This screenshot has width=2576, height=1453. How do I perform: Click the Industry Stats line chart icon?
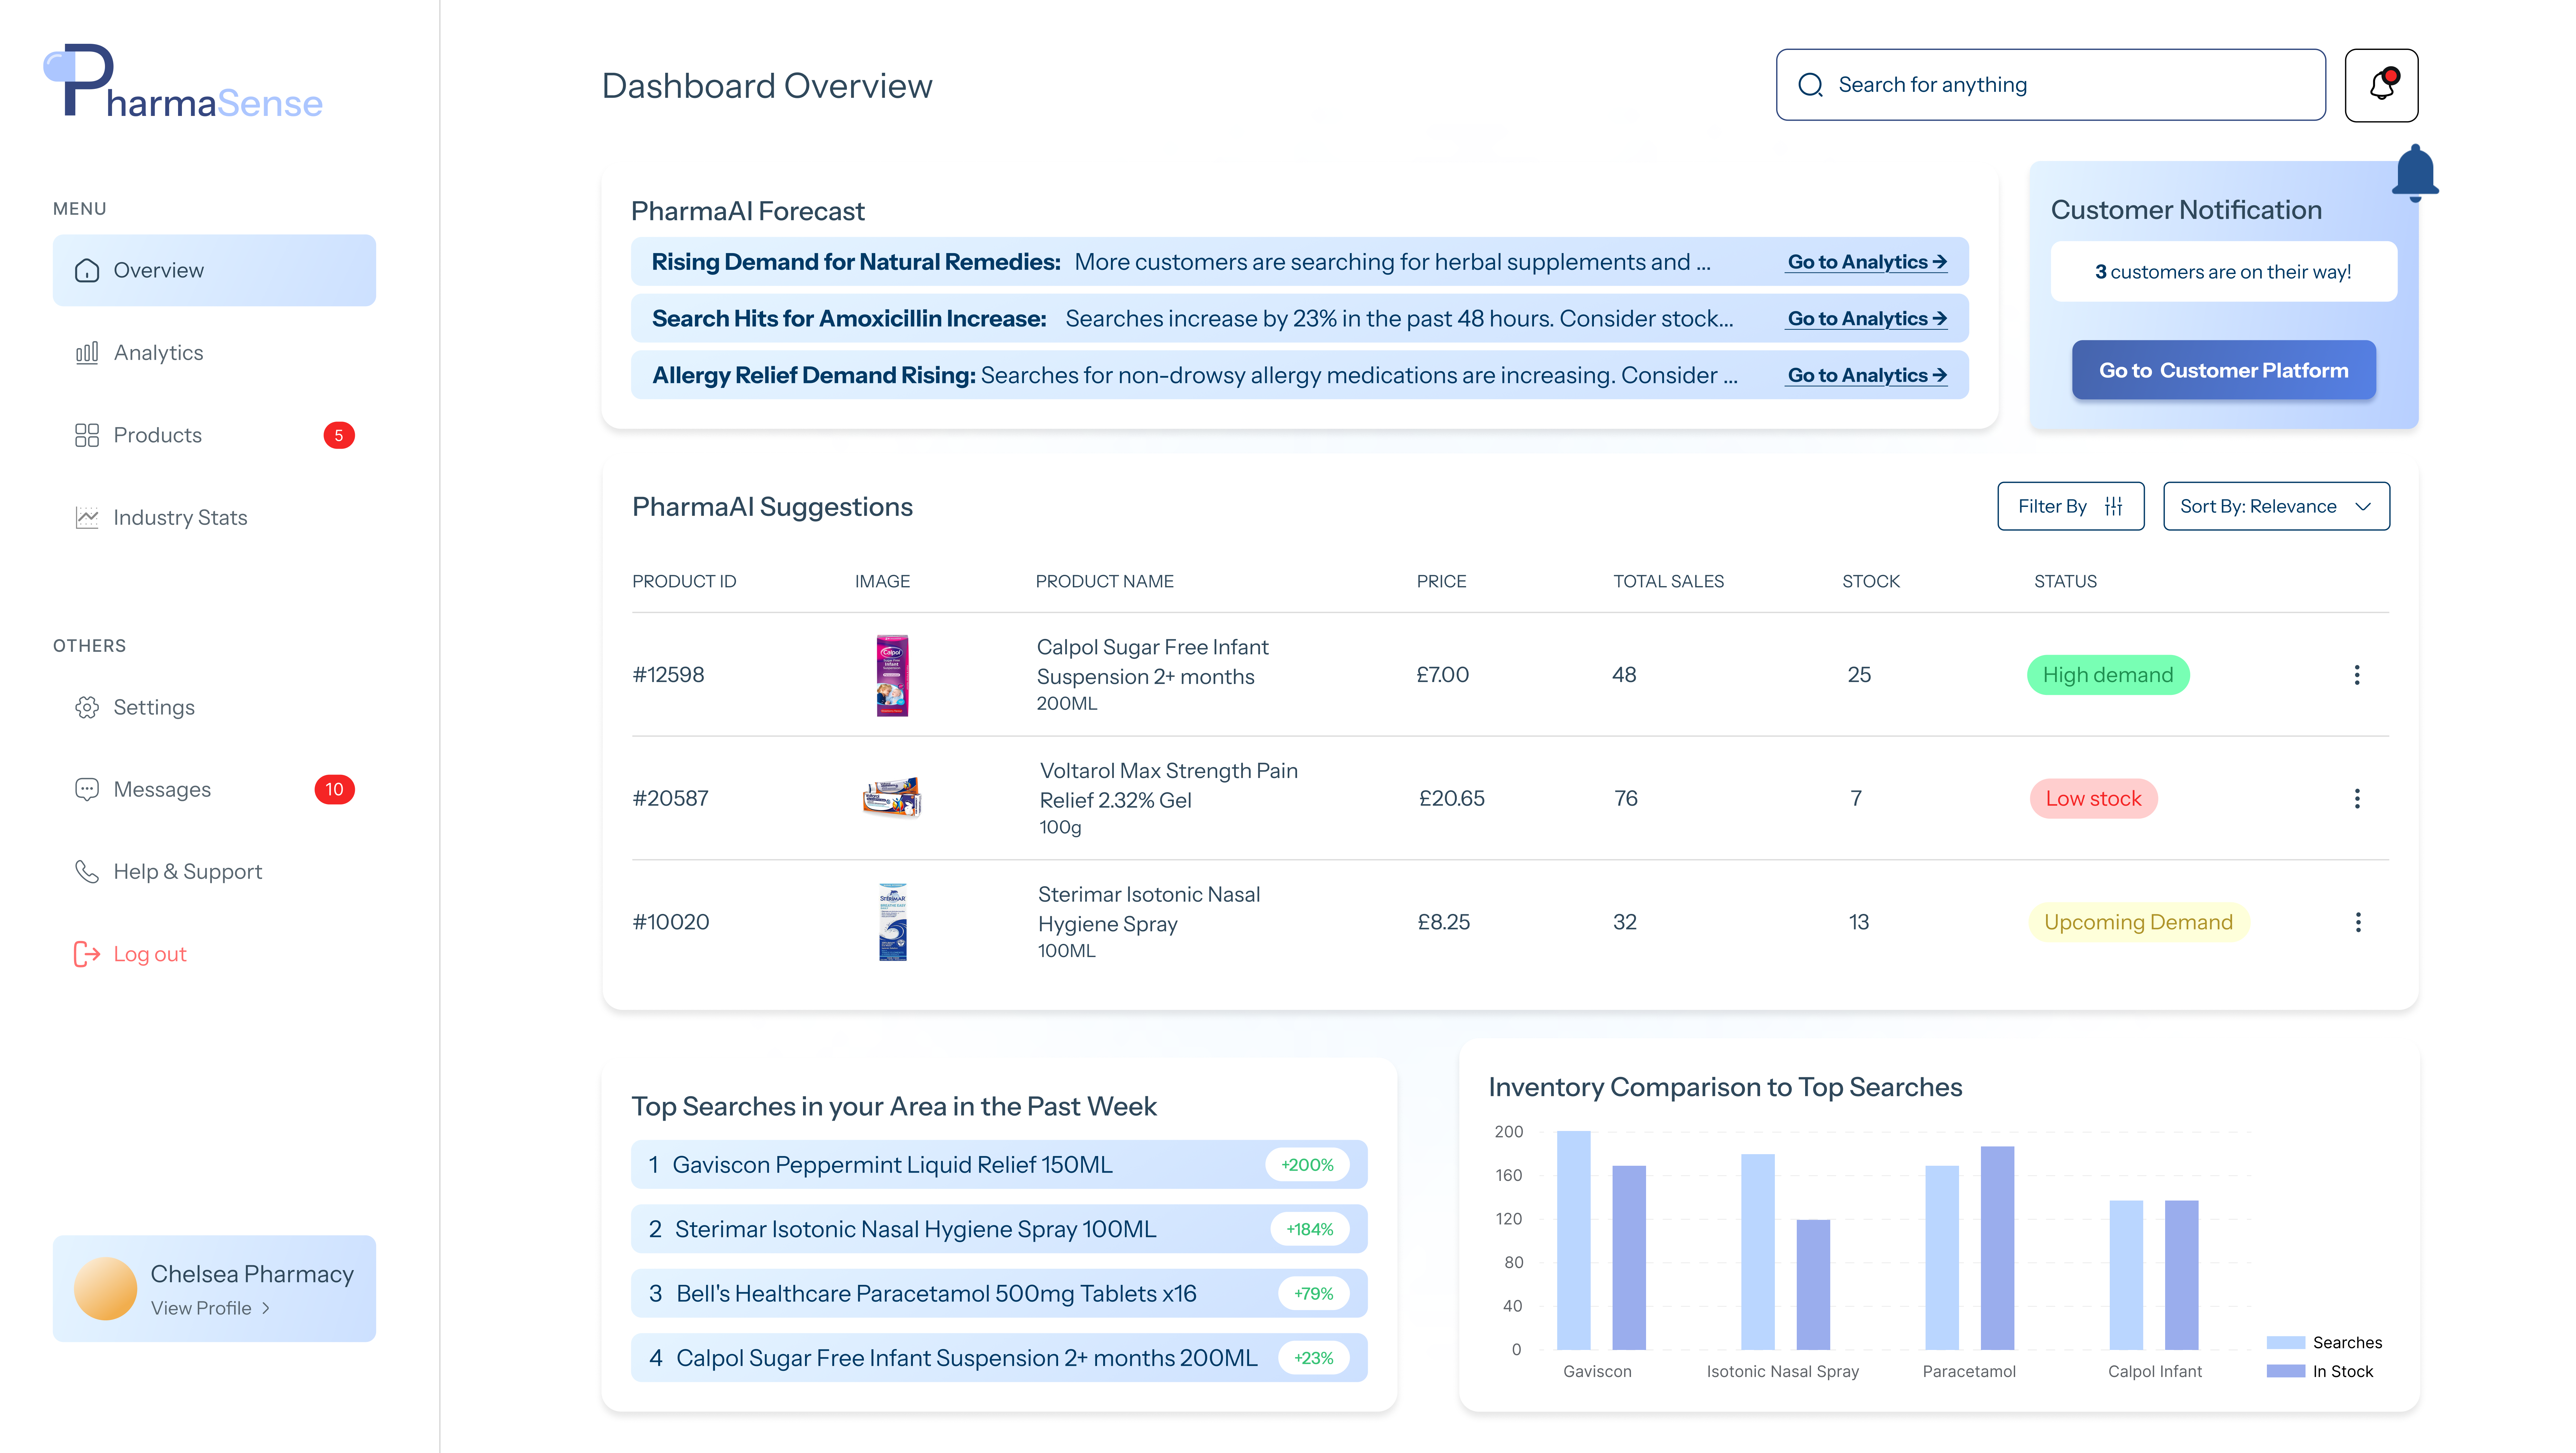click(x=87, y=518)
